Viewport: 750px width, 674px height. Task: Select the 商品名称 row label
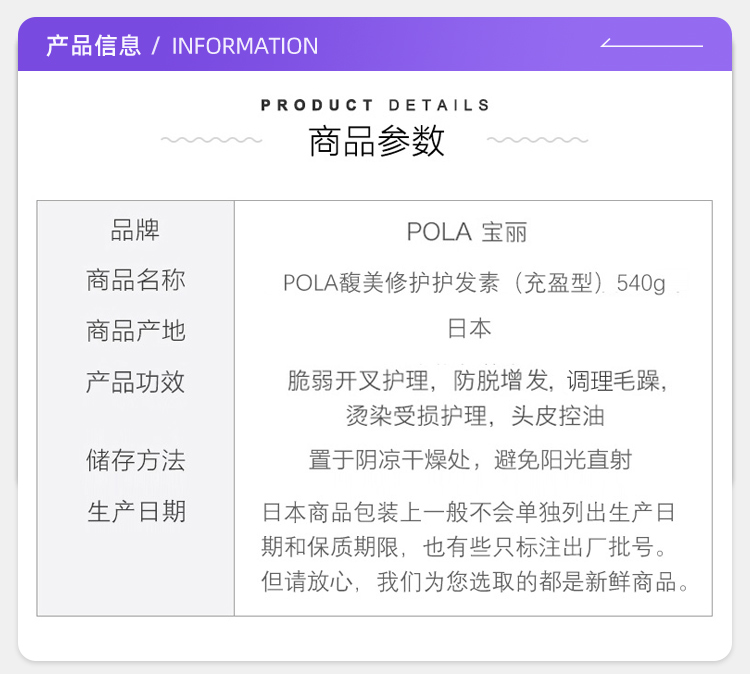pyautogui.click(x=135, y=280)
